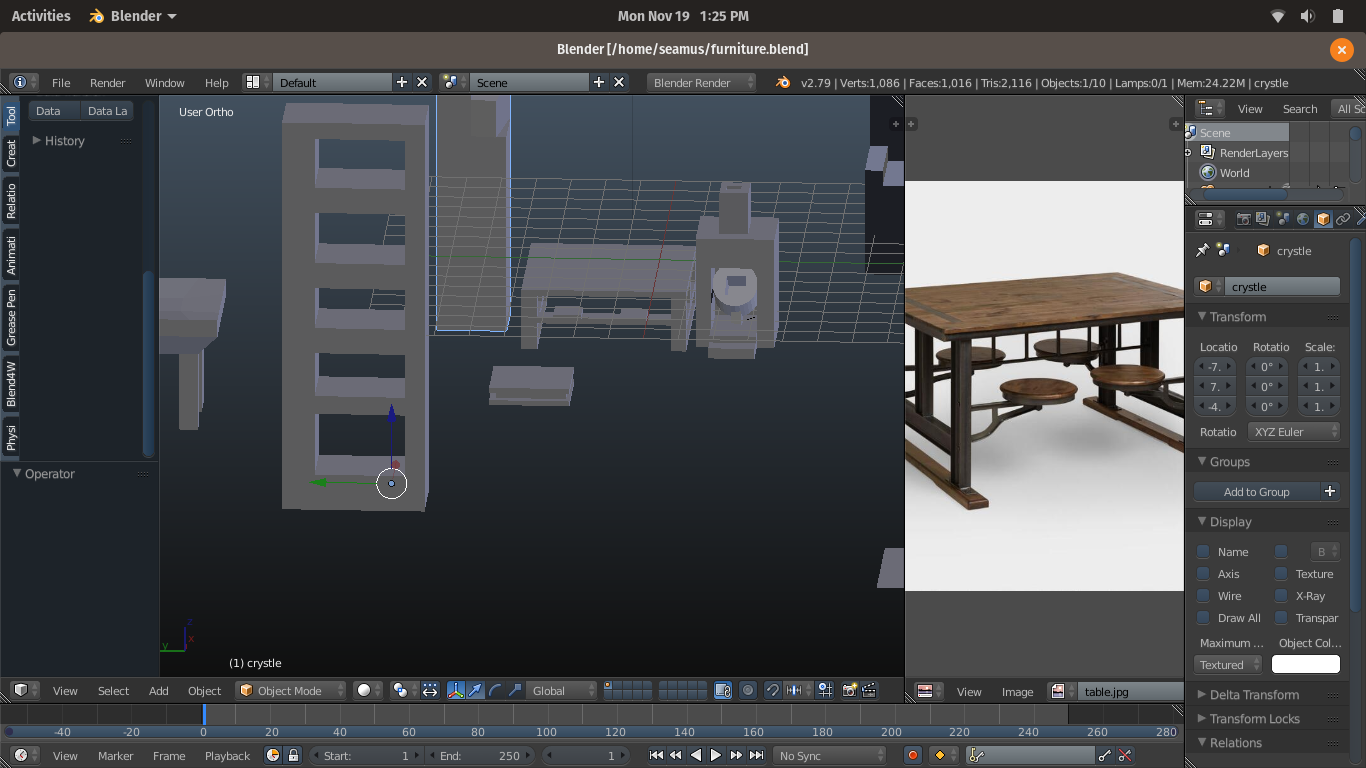The height and width of the screenshot is (768, 1366).
Task: Open the Render properties camera tab
Action: 1243,219
